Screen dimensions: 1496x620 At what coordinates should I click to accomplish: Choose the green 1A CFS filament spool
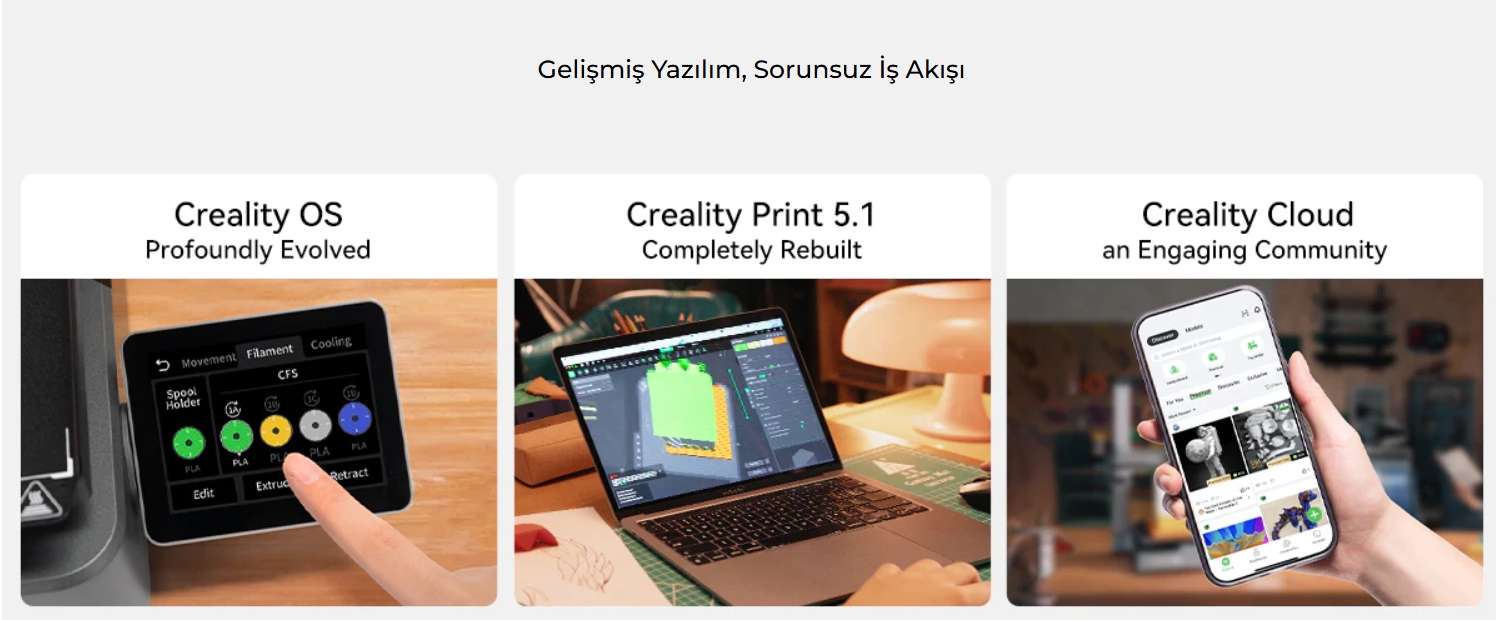click(236, 436)
